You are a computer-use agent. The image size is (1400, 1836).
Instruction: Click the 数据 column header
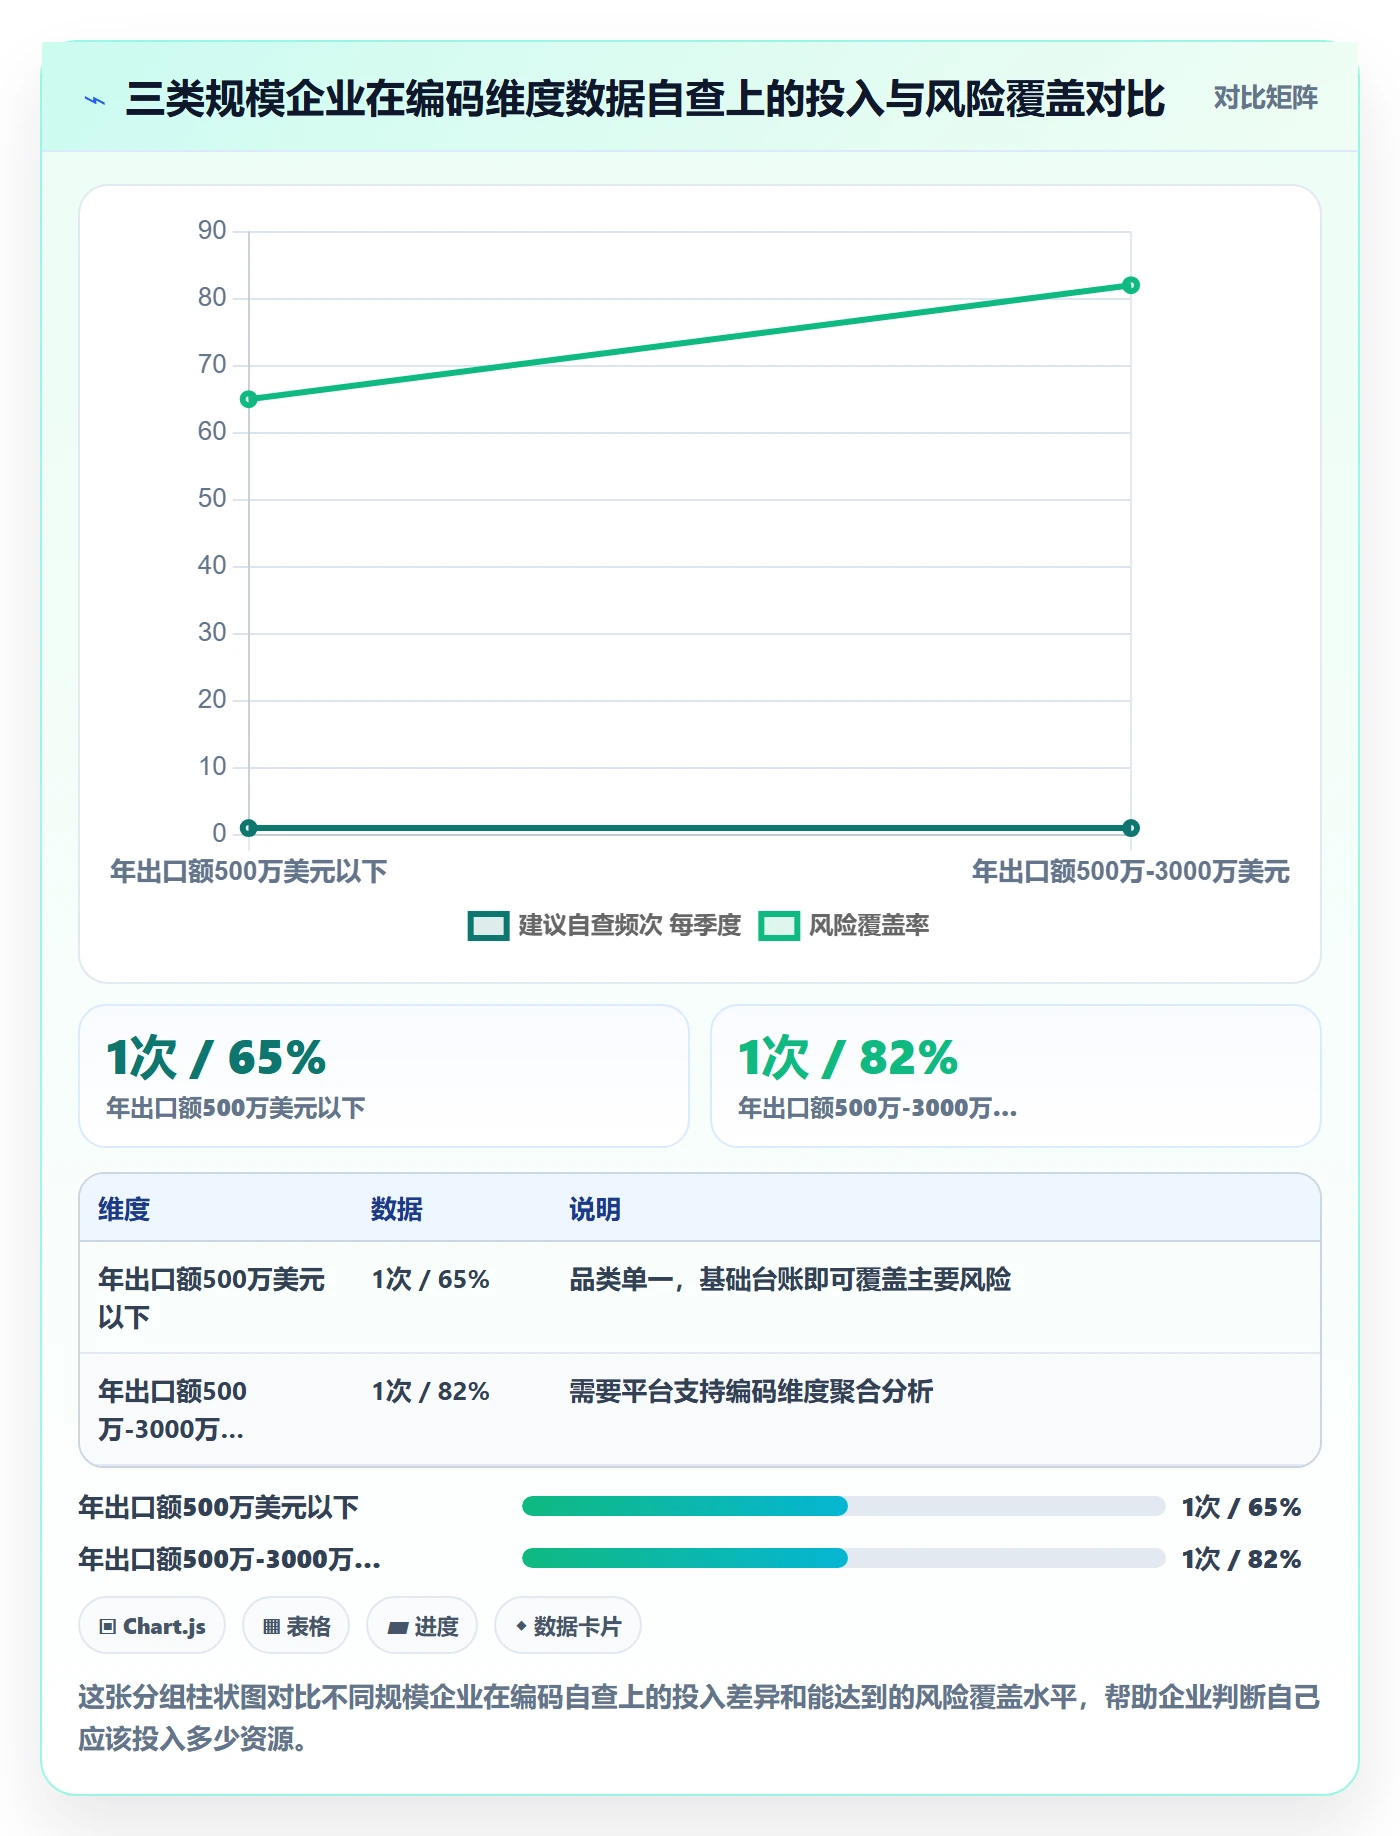pyautogui.click(x=397, y=1209)
